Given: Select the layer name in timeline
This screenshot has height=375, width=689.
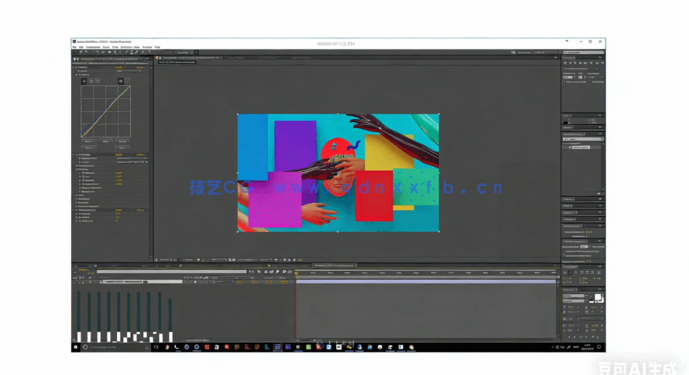Looking at the screenshot, I should [x=141, y=282].
